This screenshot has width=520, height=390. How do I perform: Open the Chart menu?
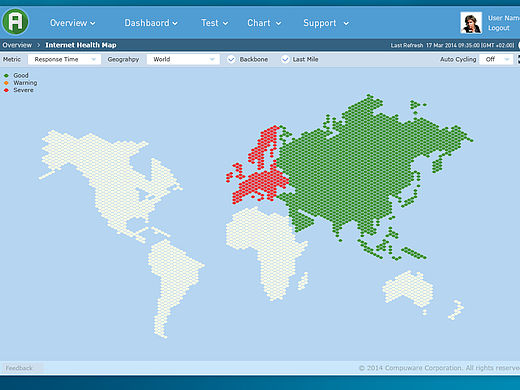tap(264, 23)
